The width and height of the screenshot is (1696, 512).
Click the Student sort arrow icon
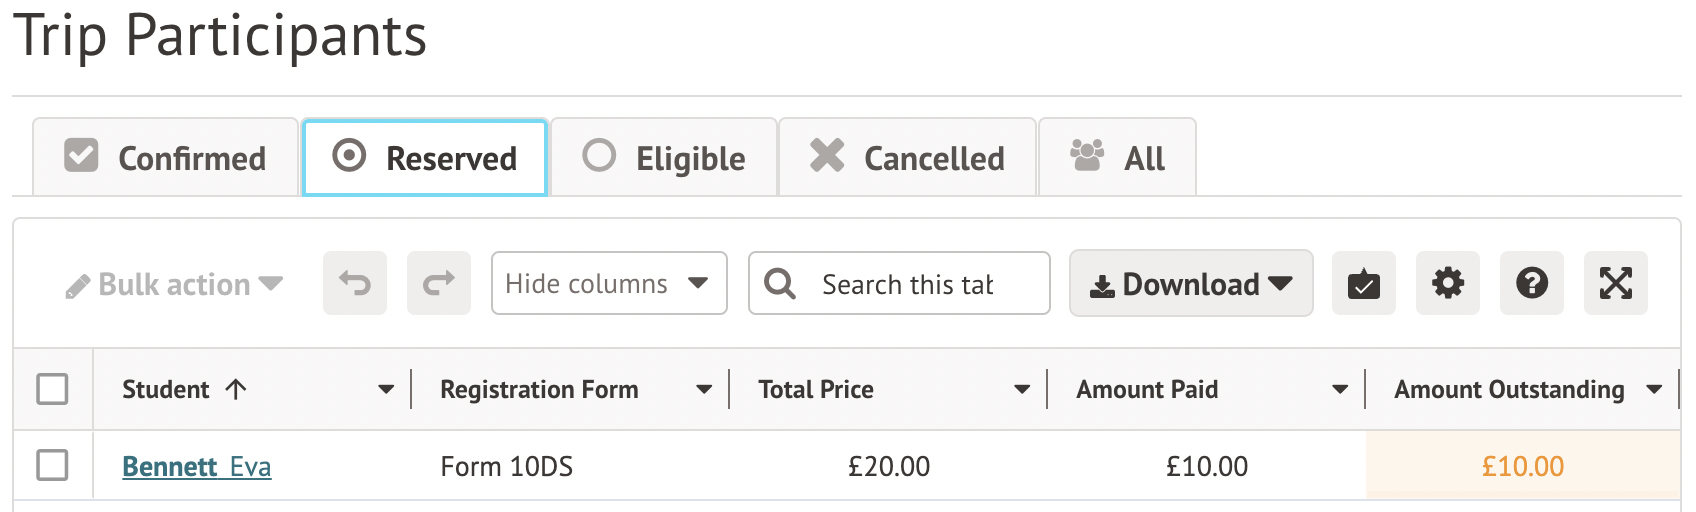(x=236, y=389)
